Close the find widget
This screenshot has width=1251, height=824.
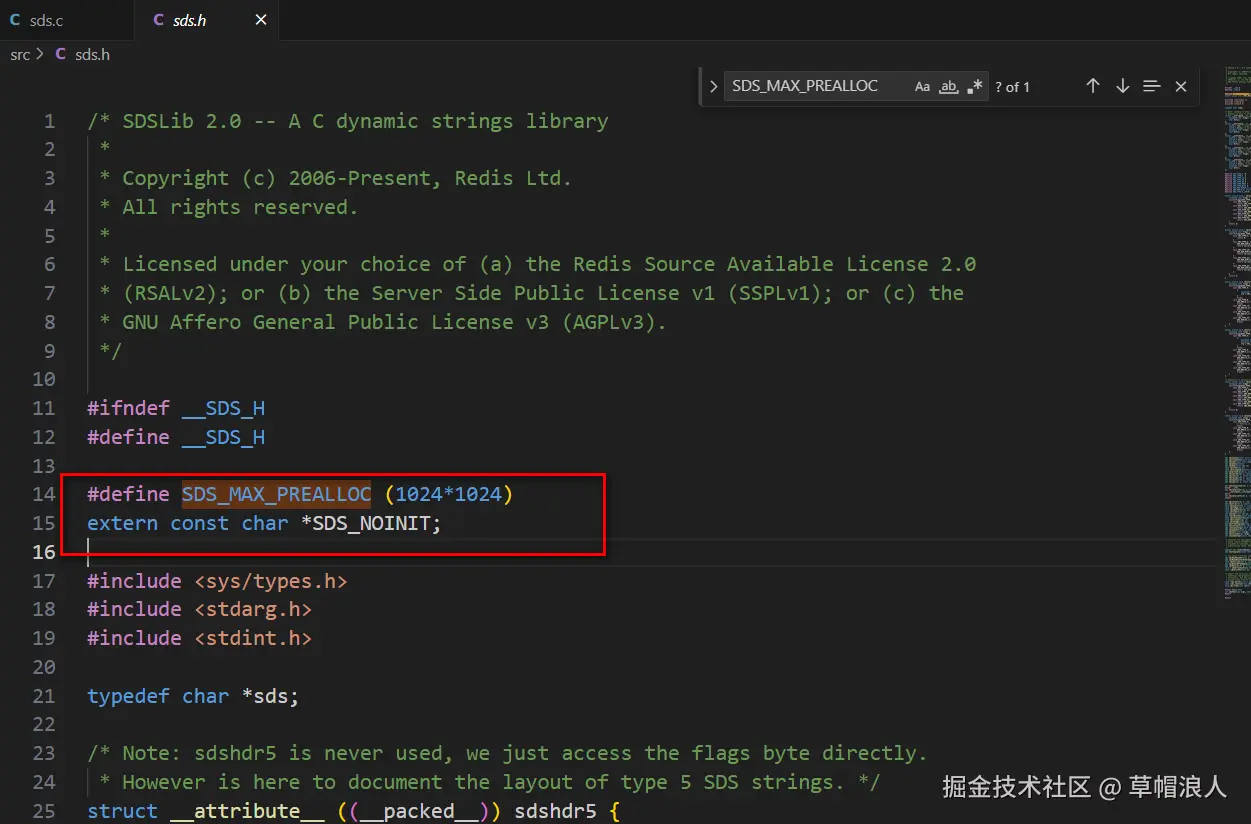point(1181,86)
